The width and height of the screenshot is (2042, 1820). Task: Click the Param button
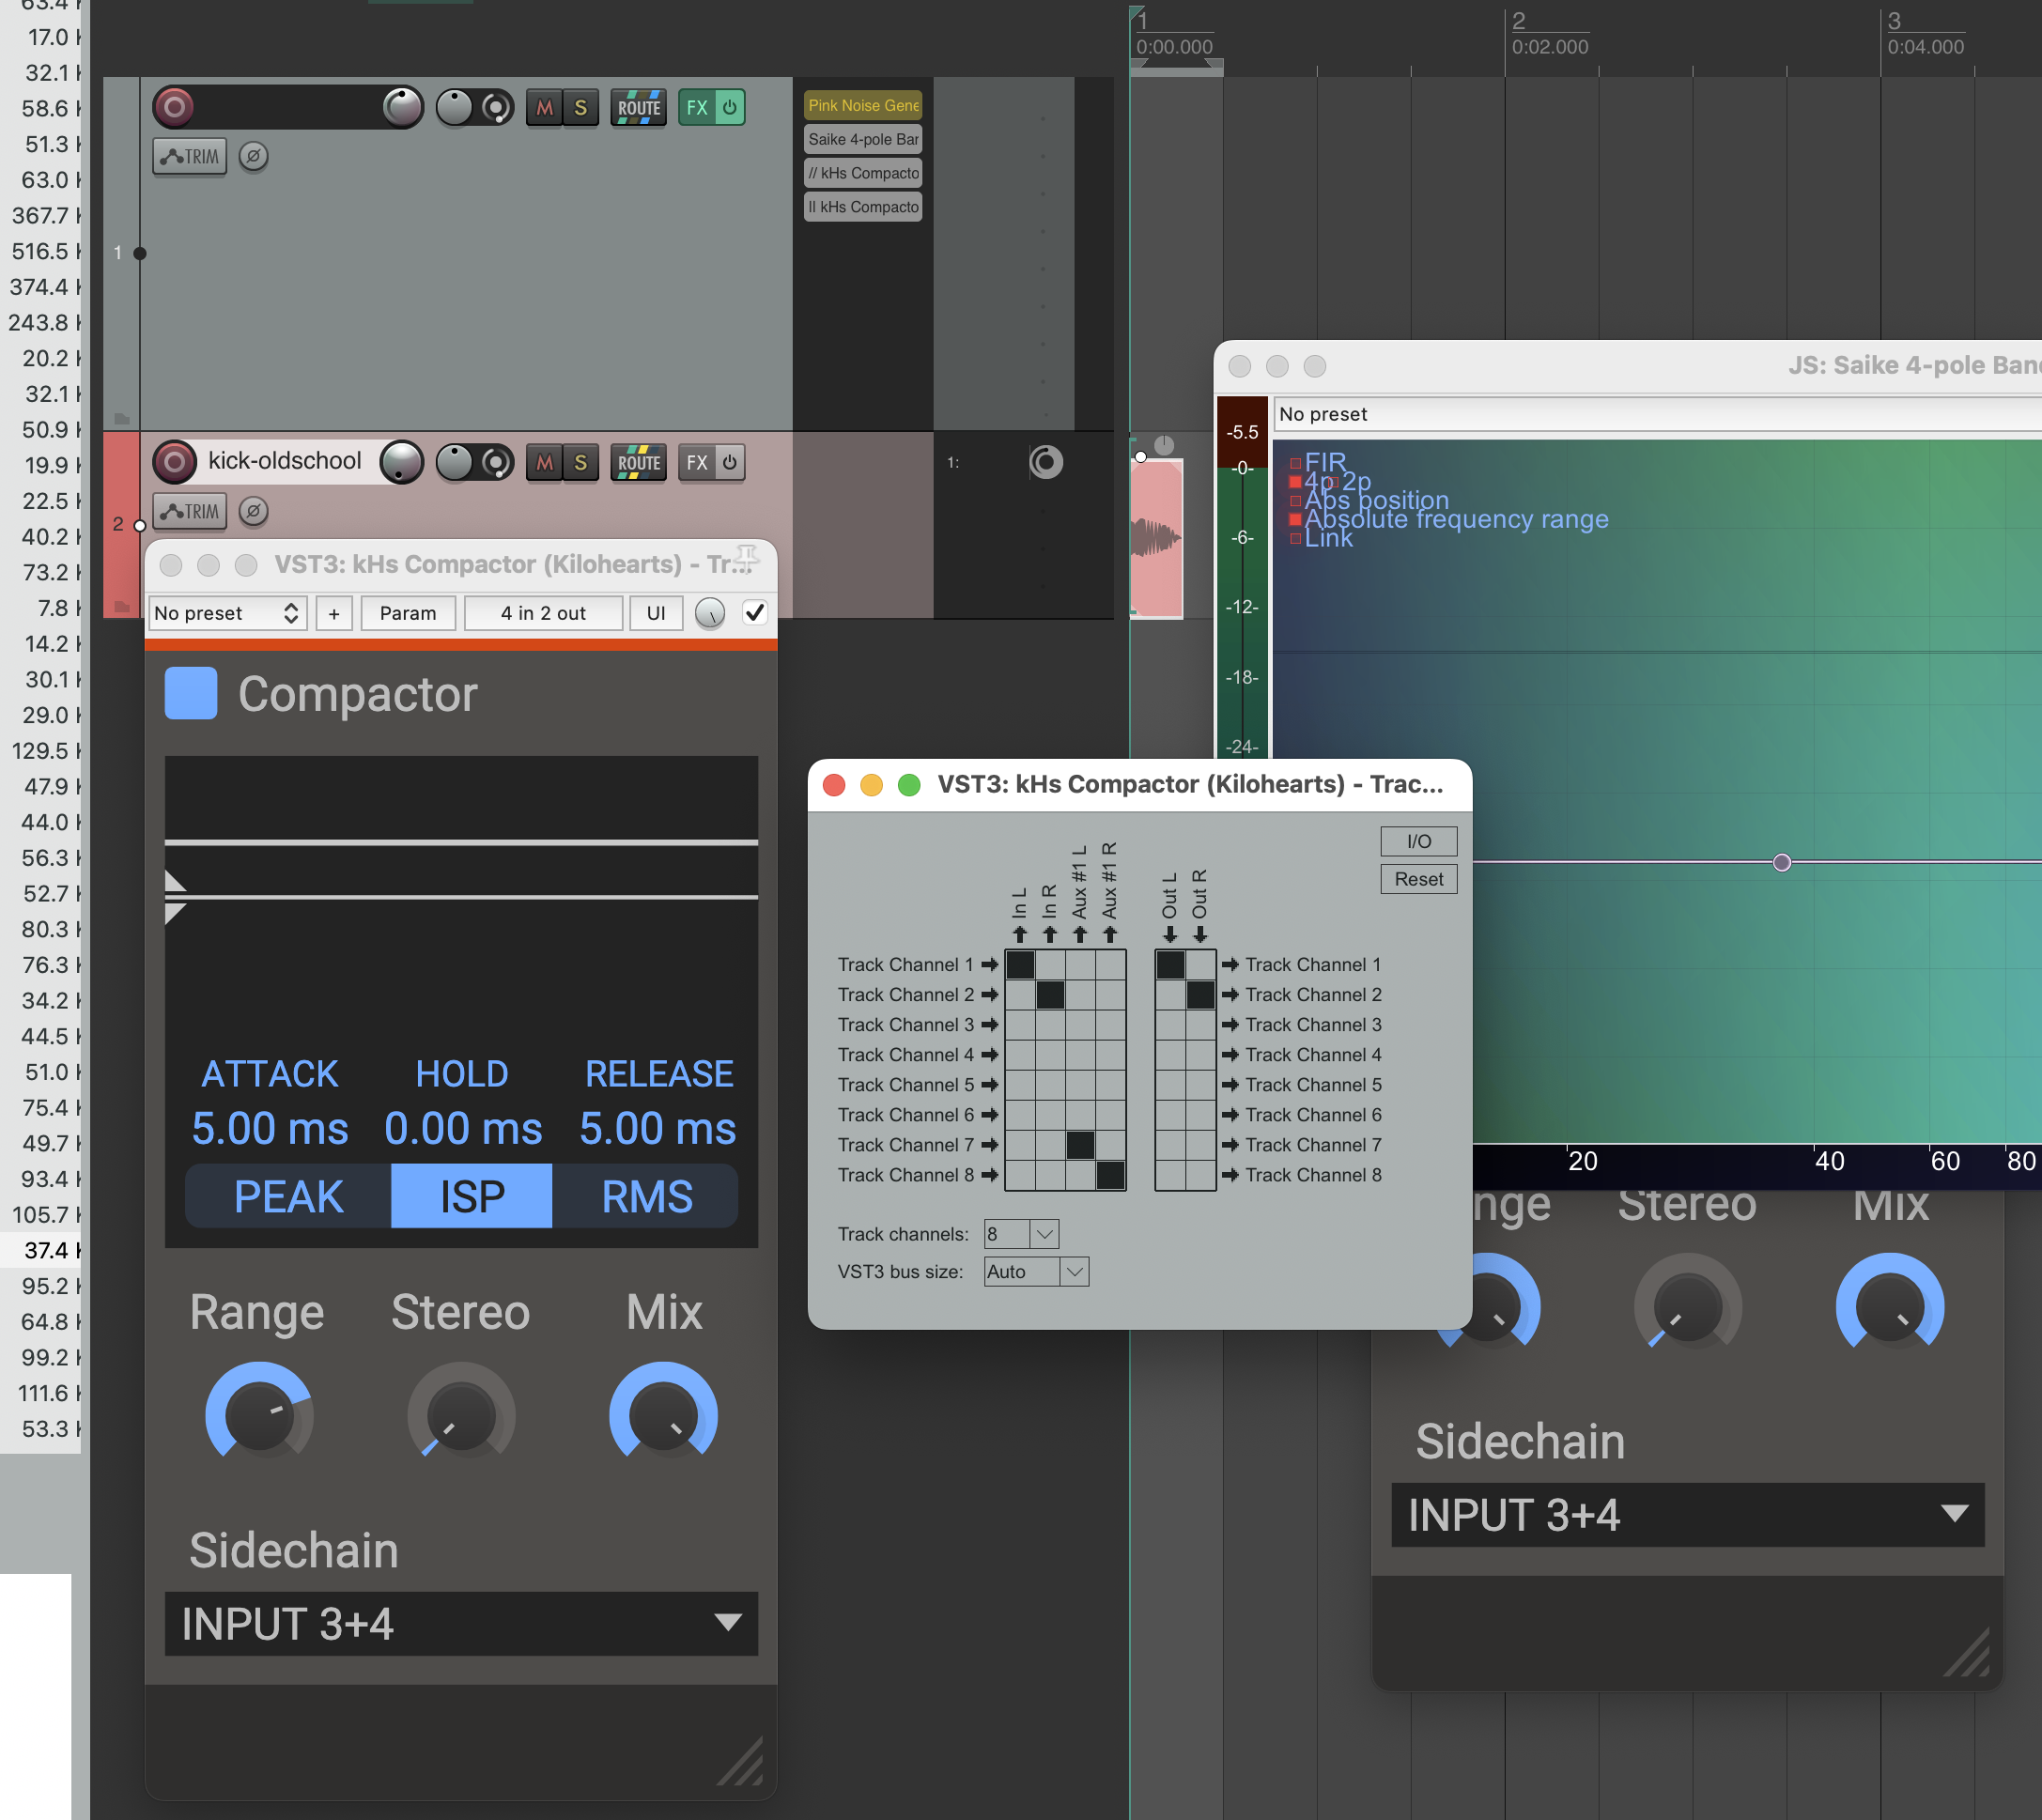[407, 613]
